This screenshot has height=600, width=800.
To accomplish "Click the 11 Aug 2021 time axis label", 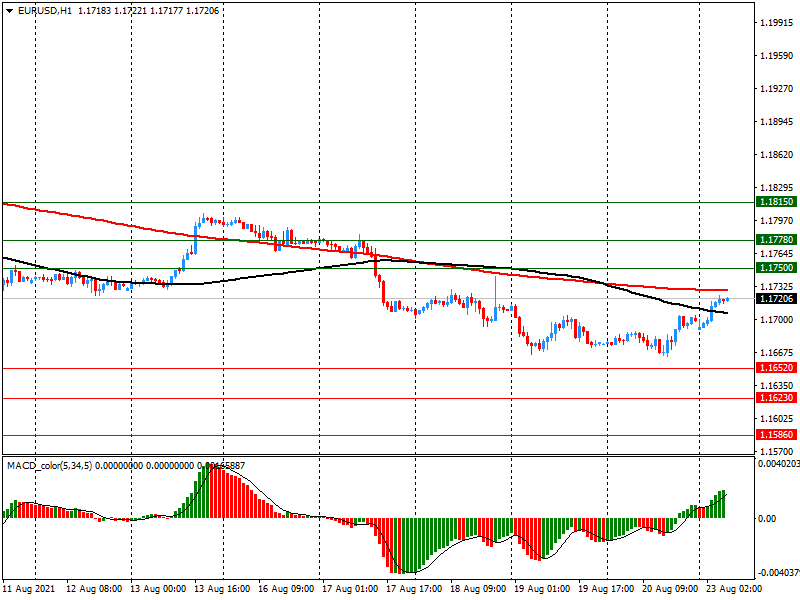I will coord(29,589).
